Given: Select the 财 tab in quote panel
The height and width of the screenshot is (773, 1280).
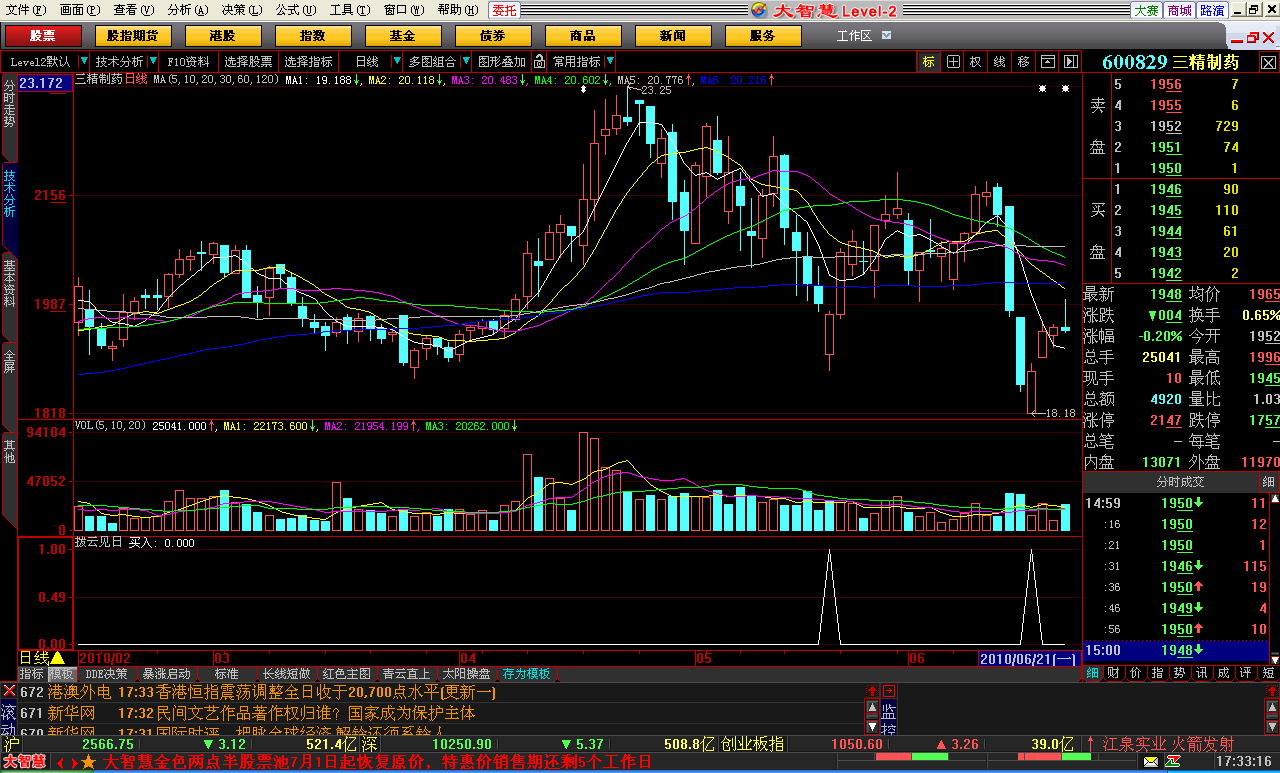Looking at the screenshot, I should pos(1113,673).
